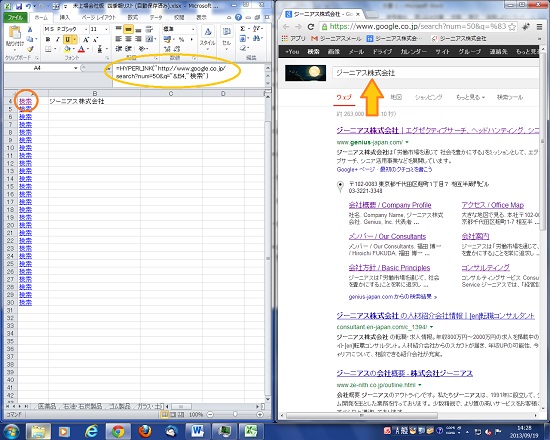The height and width of the screenshot is (440, 550).
Task: Open the number format dropdown
Action: [193, 29]
